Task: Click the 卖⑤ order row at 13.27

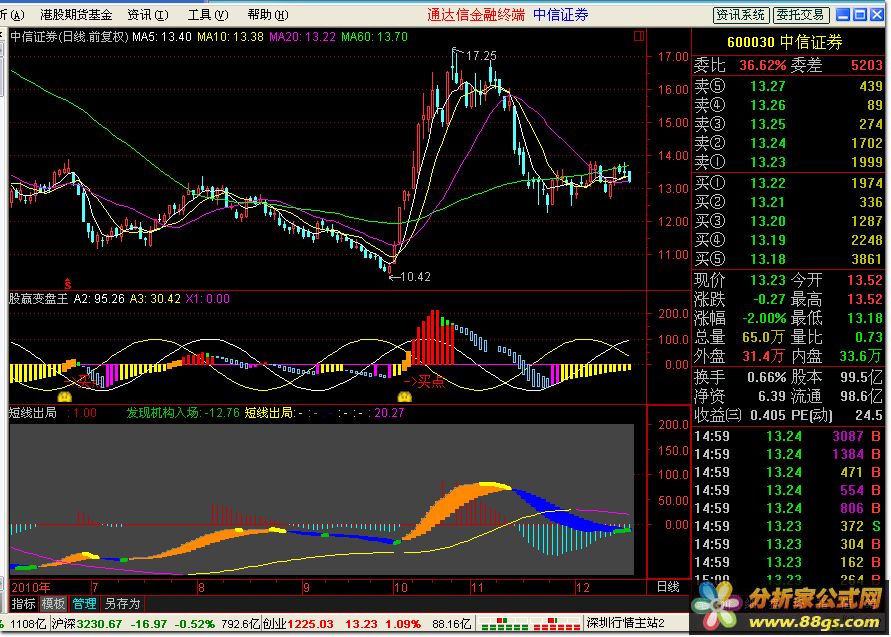Action: click(x=788, y=86)
